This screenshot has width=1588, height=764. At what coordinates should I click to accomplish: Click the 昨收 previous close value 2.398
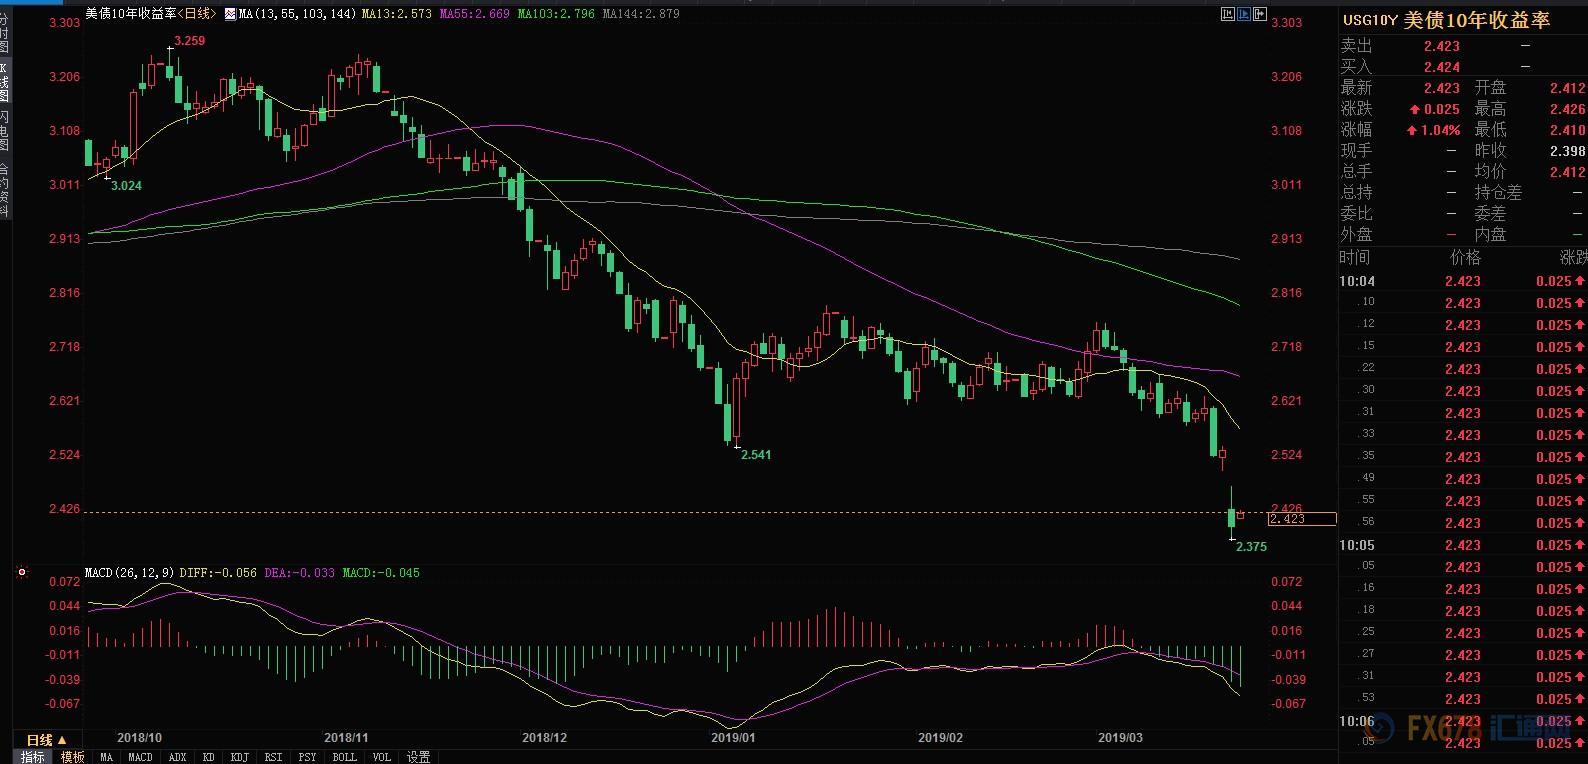click(1567, 151)
